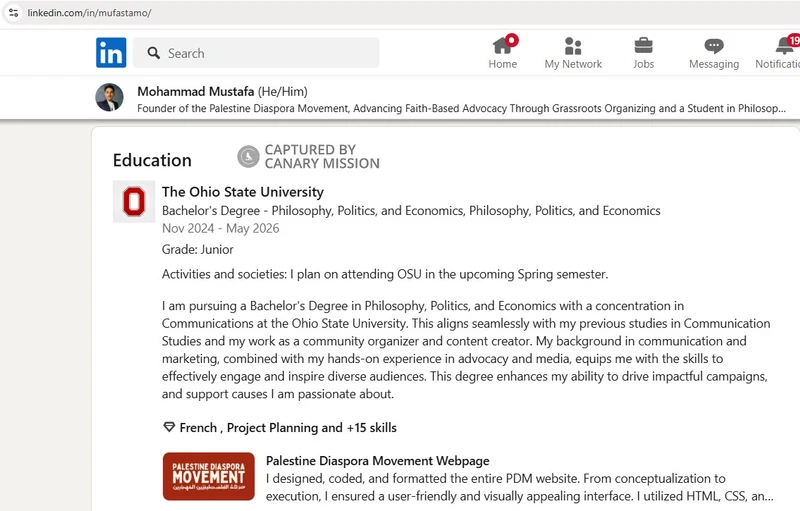Screen dimensions: 800x511
Task: Click the Home nav icon
Action: (503, 46)
